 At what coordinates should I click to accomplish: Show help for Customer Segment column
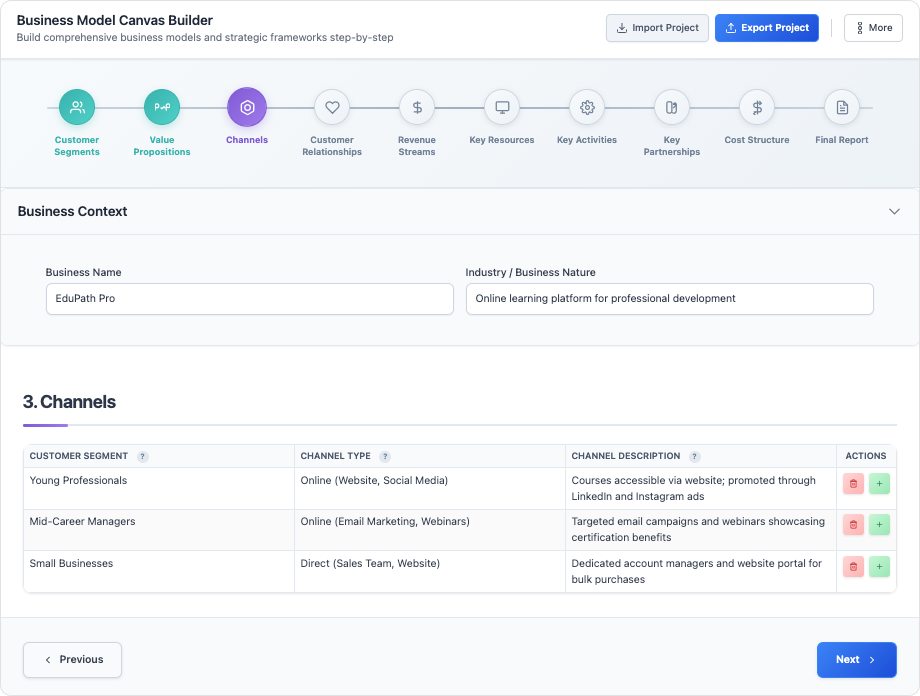click(143, 457)
